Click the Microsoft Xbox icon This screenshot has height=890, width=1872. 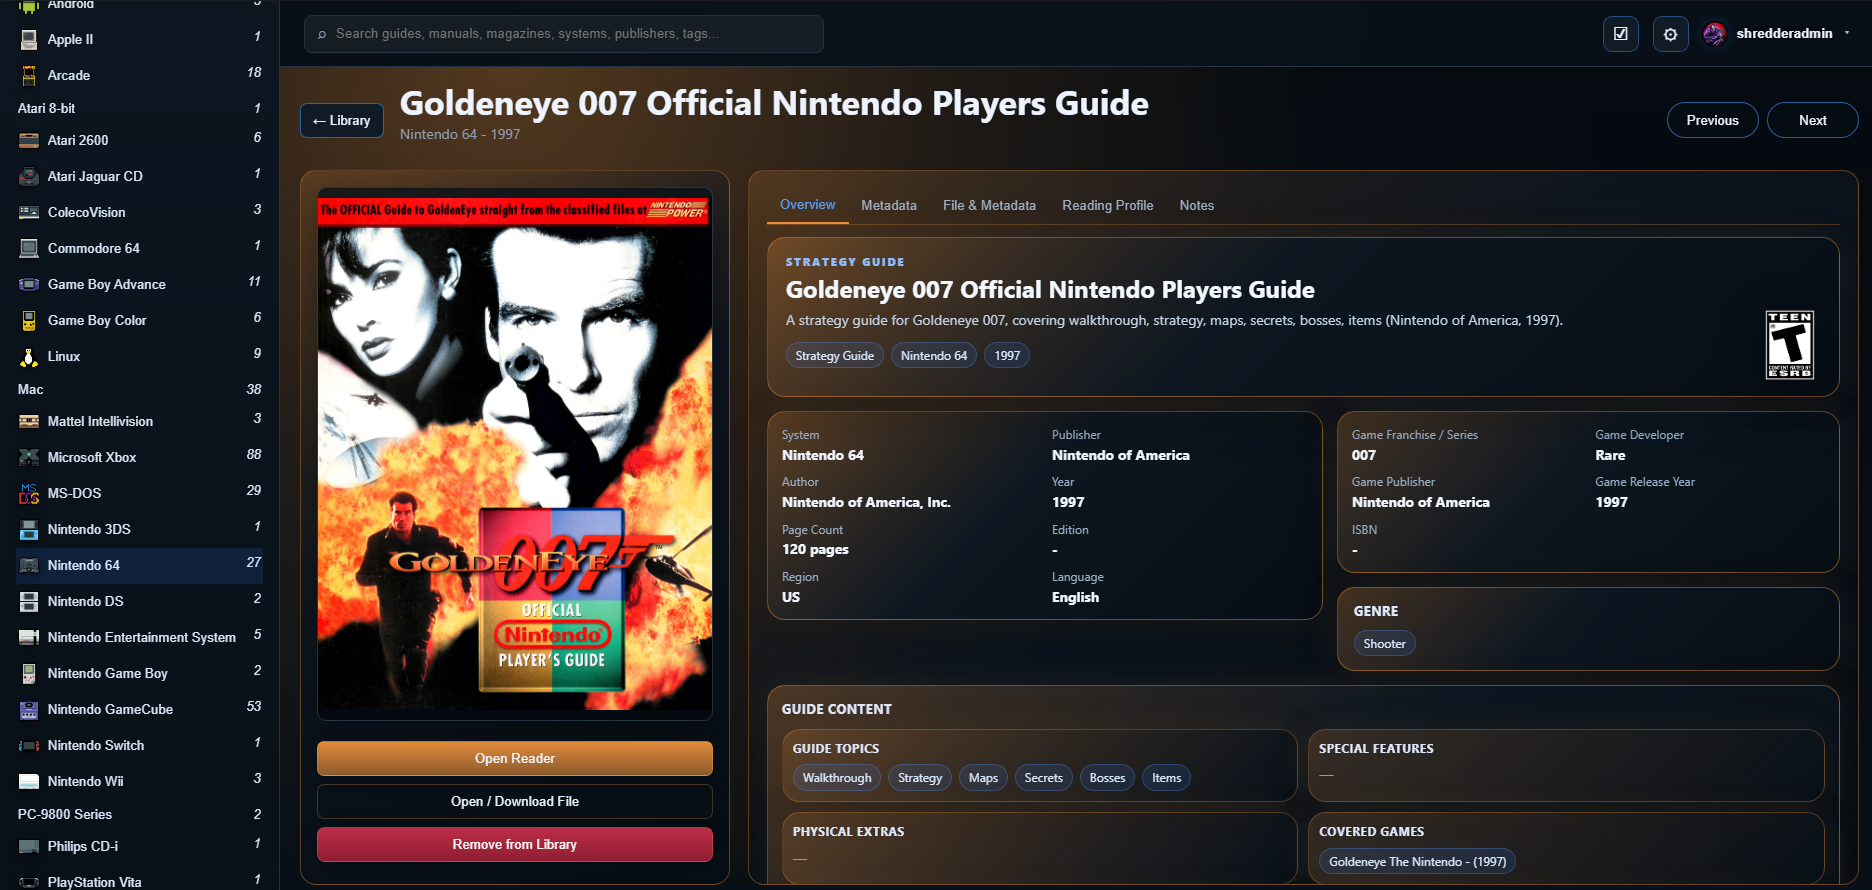pyautogui.click(x=29, y=457)
